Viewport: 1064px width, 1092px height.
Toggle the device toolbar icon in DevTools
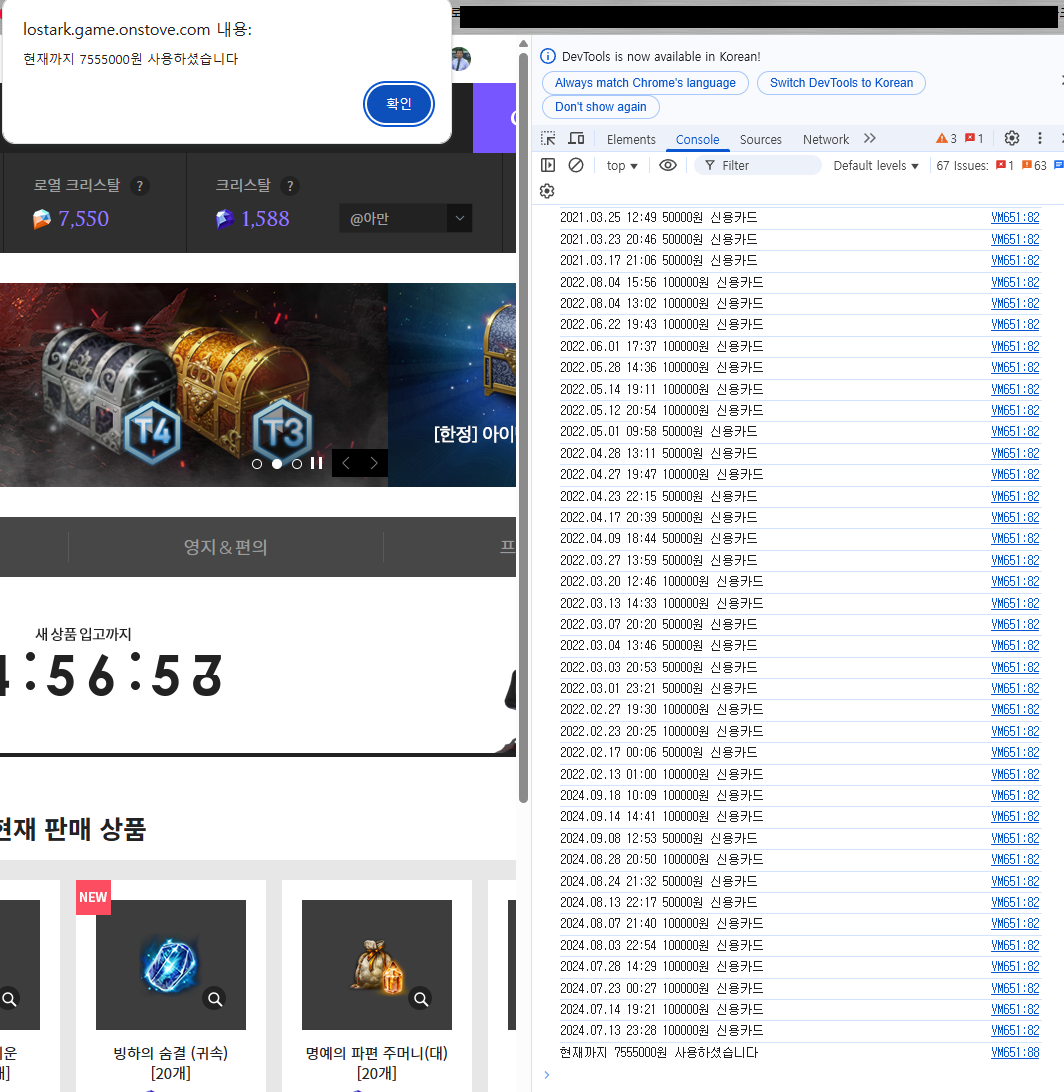coord(577,139)
